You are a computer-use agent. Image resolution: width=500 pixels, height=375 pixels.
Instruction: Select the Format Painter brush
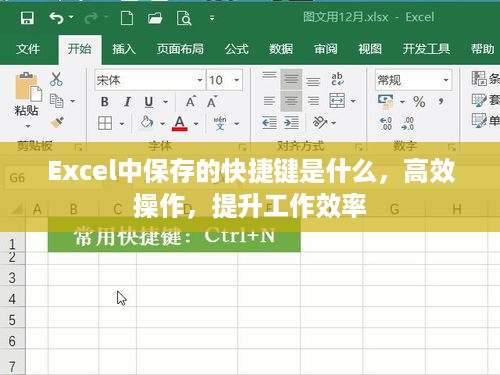click(x=57, y=122)
